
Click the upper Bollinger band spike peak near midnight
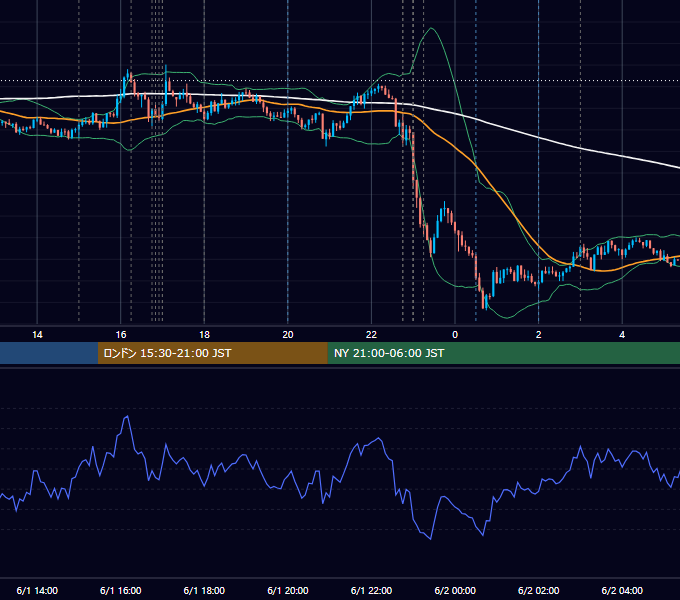tap(431, 29)
